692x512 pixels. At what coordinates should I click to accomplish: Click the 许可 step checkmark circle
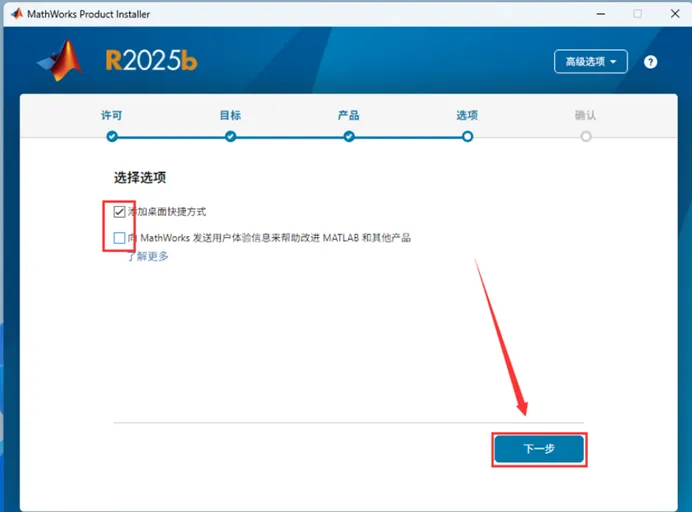[112, 136]
